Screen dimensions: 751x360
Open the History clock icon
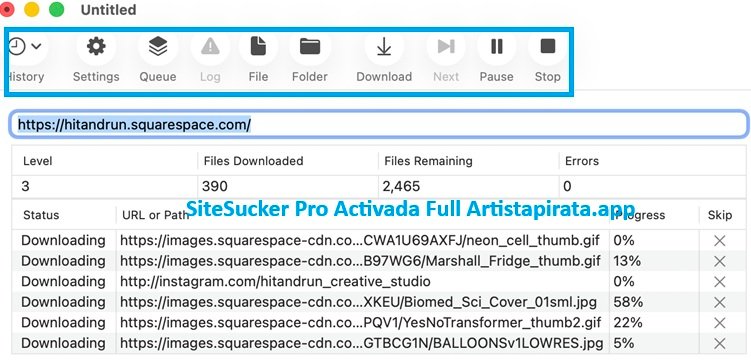pyautogui.click(x=17, y=46)
